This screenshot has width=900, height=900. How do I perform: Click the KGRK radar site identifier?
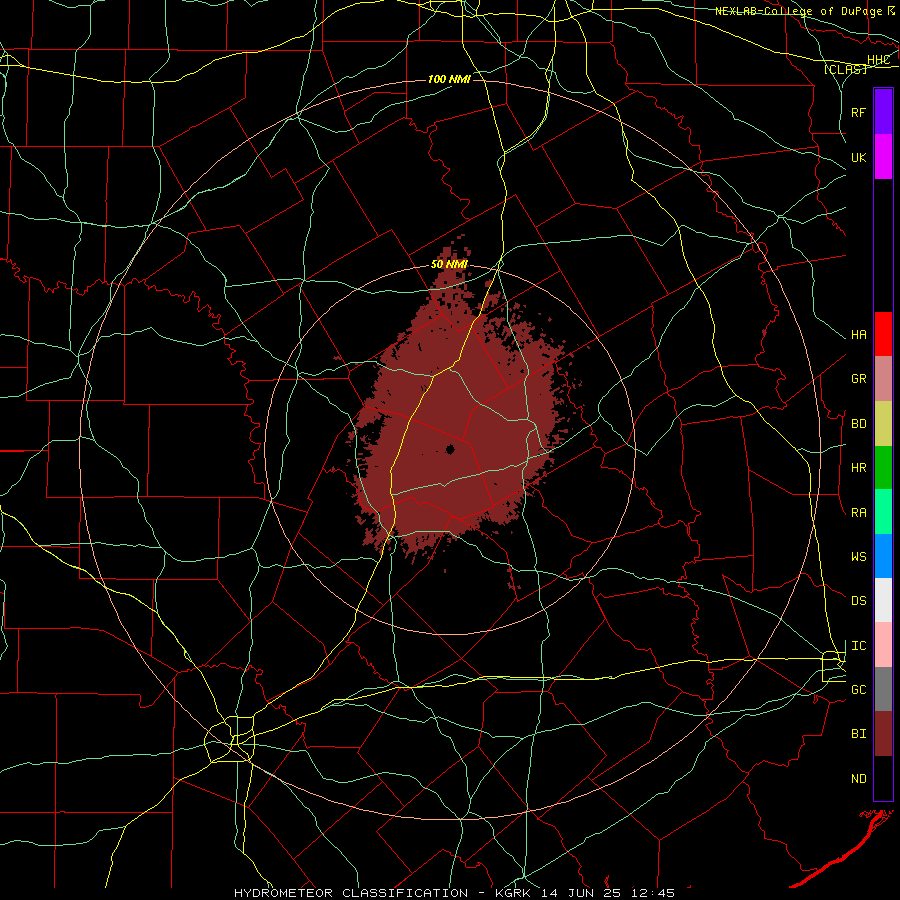[x=511, y=893]
